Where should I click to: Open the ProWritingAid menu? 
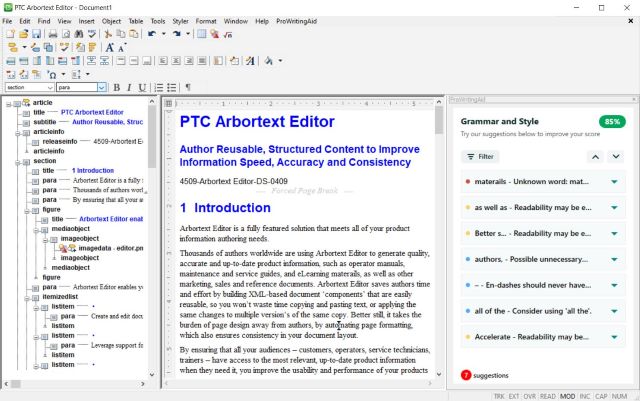[x=296, y=21]
